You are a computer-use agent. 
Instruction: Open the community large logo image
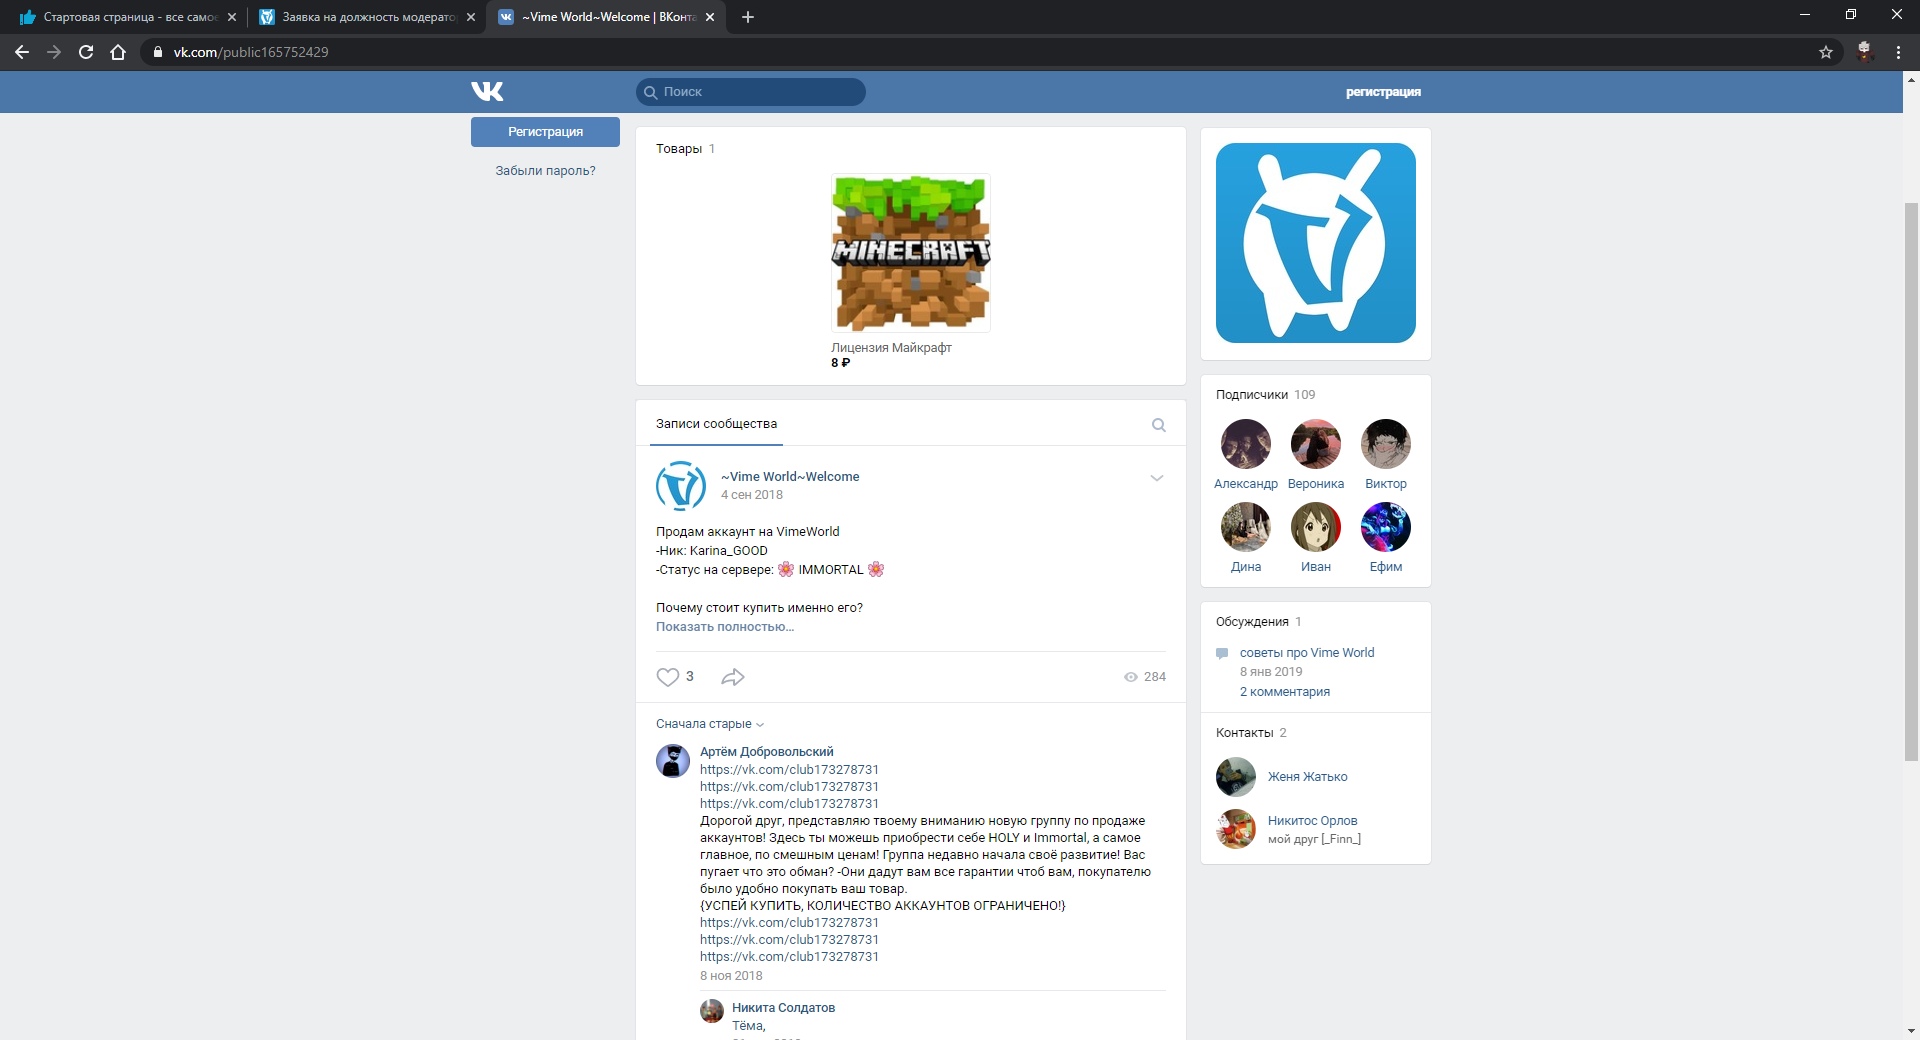pos(1316,243)
